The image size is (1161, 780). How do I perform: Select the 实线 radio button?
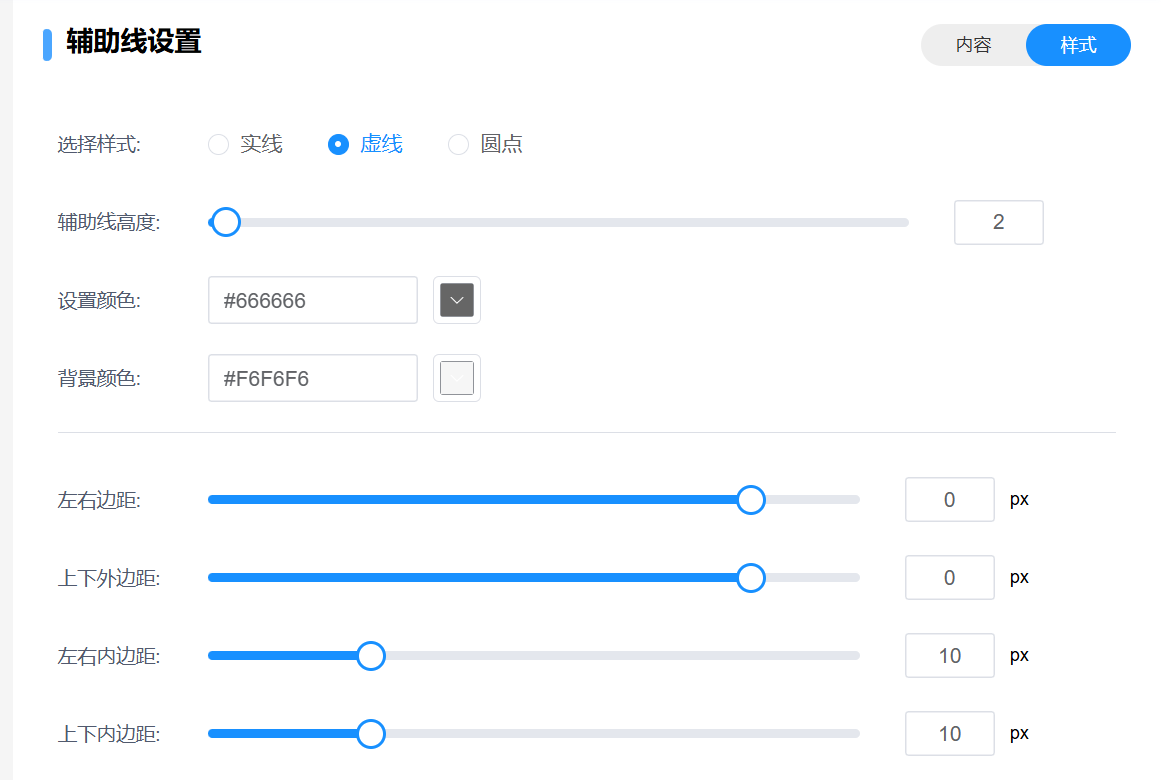218,145
